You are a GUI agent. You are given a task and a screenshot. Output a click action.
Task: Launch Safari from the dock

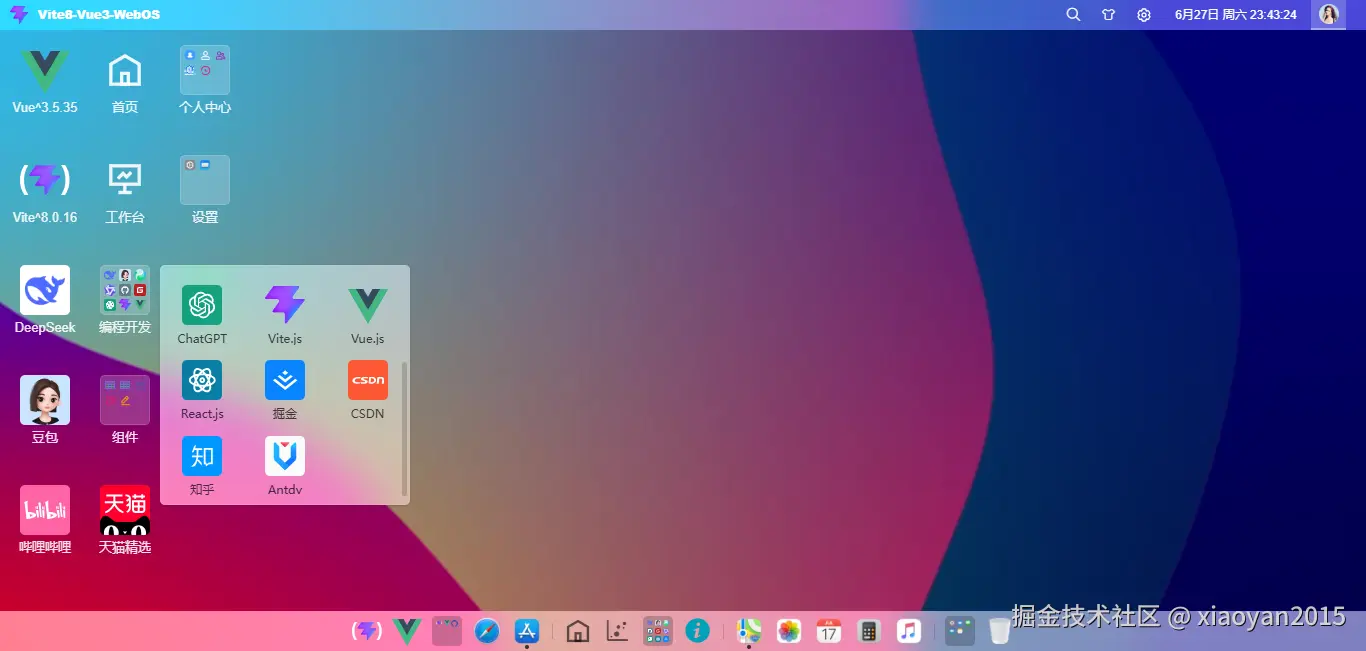pyautogui.click(x=487, y=631)
